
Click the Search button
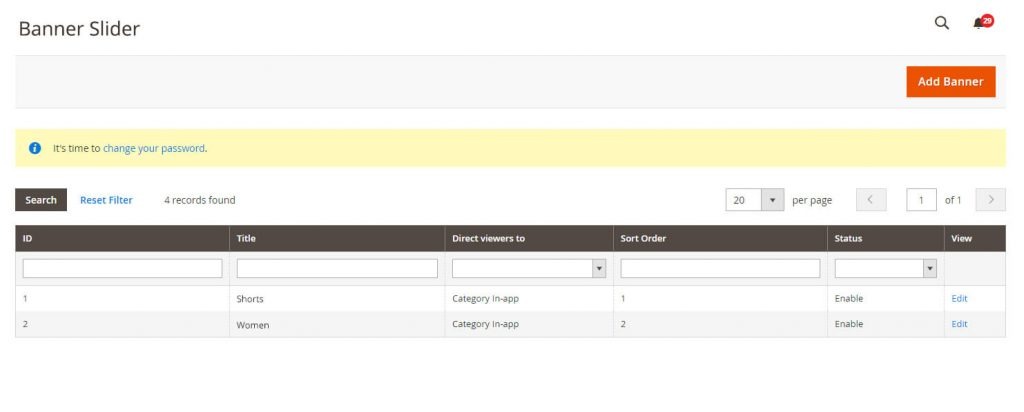(41, 200)
